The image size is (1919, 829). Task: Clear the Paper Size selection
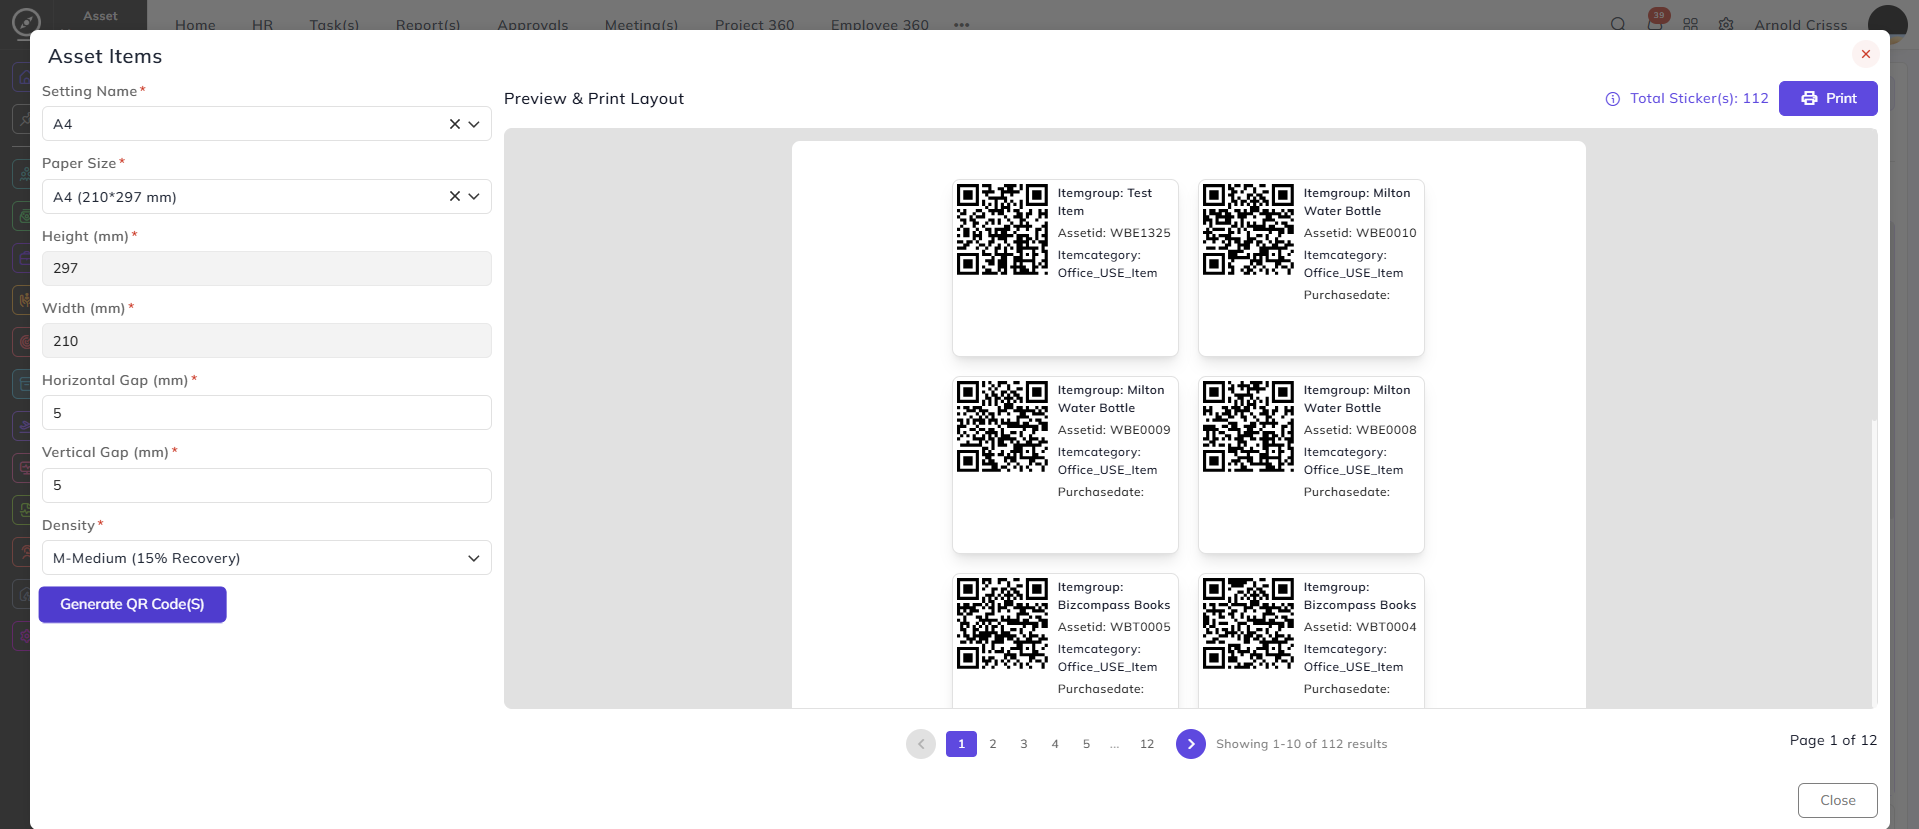[454, 196]
